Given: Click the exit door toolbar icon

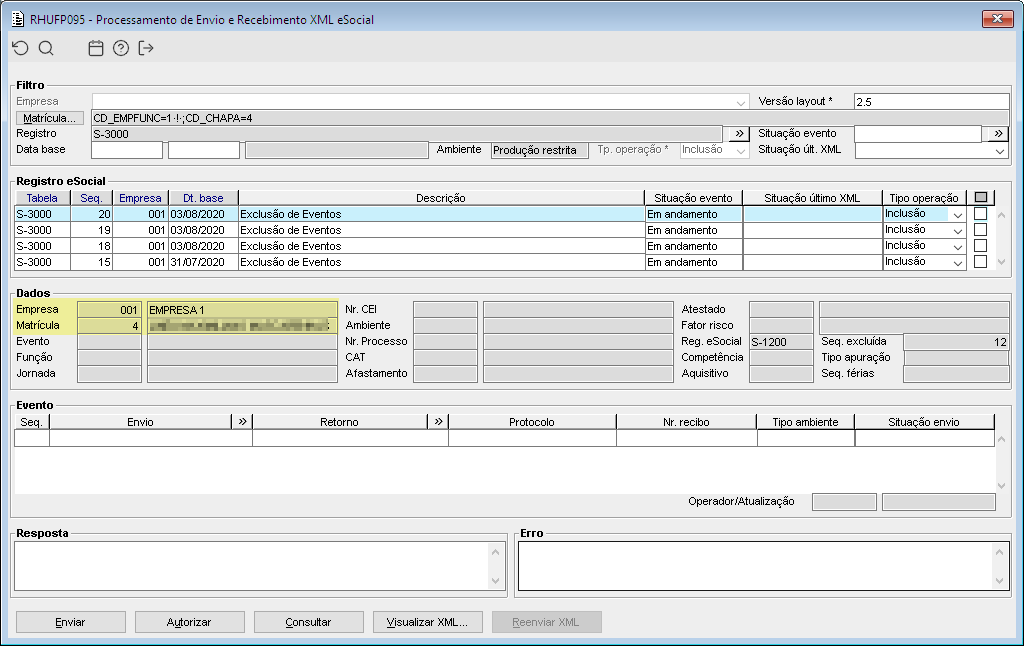Looking at the screenshot, I should [x=146, y=48].
